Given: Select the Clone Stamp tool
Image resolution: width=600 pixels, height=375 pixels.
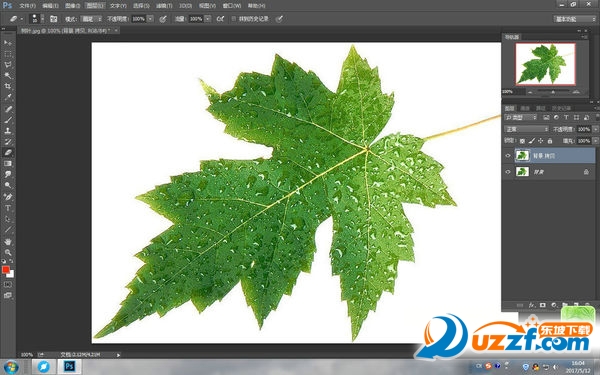Looking at the screenshot, I should pyautogui.click(x=8, y=130).
